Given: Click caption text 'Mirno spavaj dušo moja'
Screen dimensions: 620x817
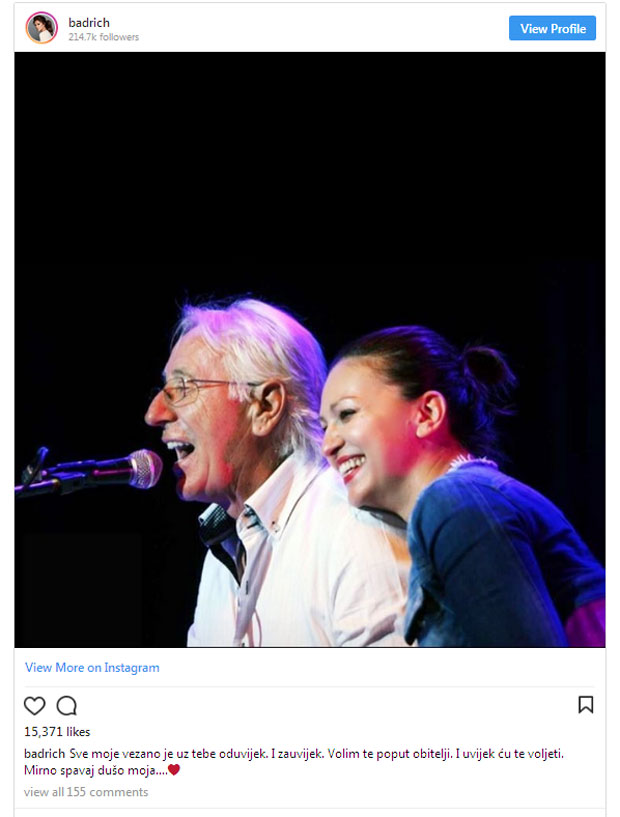Looking at the screenshot, I should (x=96, y=770).
